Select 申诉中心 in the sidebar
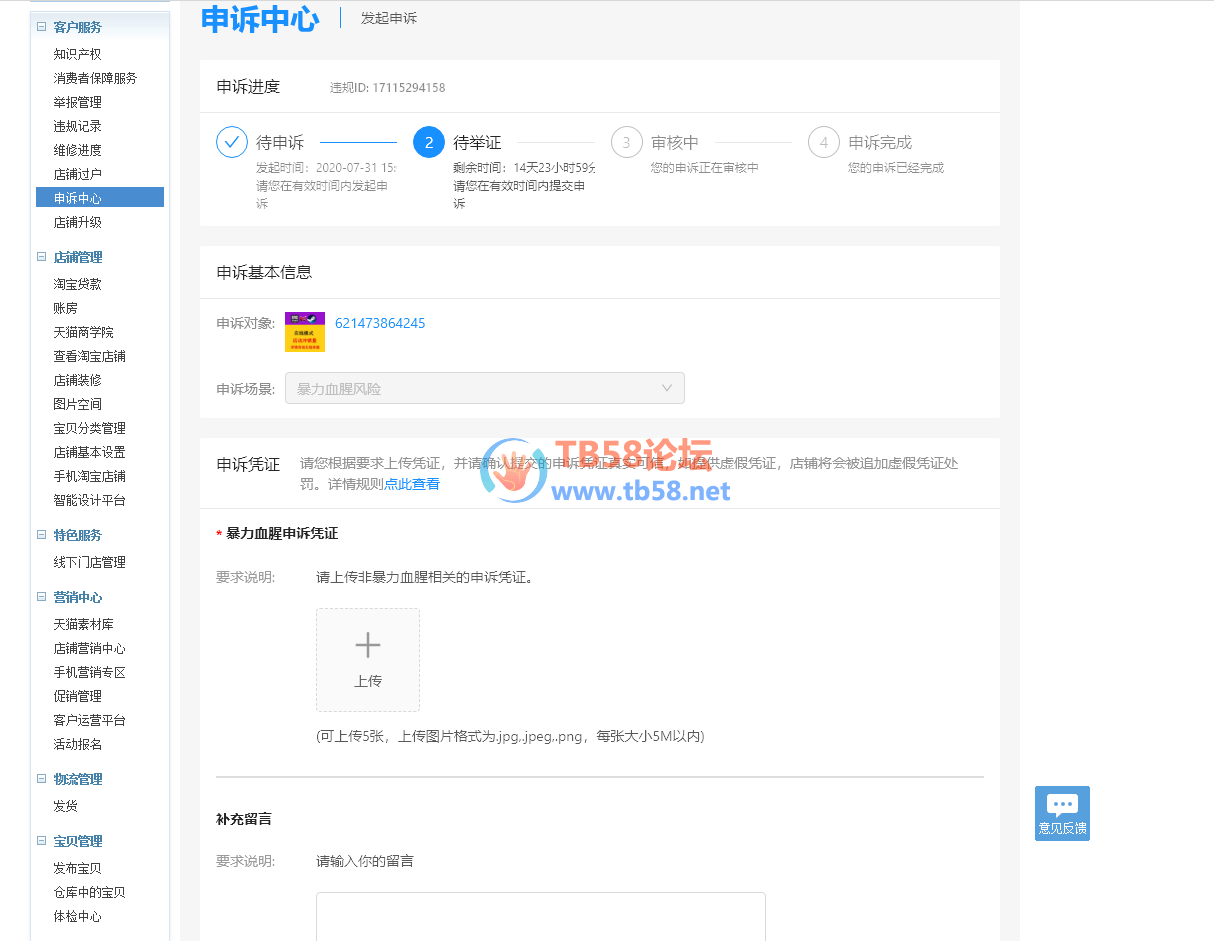Screen dimensions: 1214x941 (78, 198)
